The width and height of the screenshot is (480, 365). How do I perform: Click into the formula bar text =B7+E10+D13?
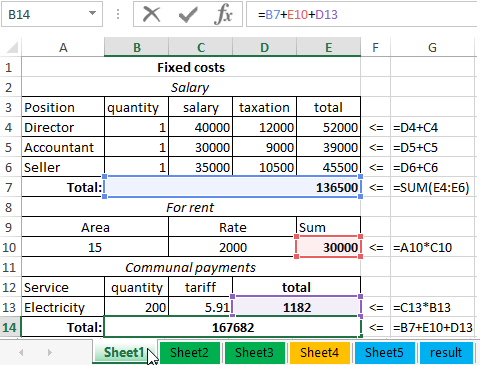298,14
